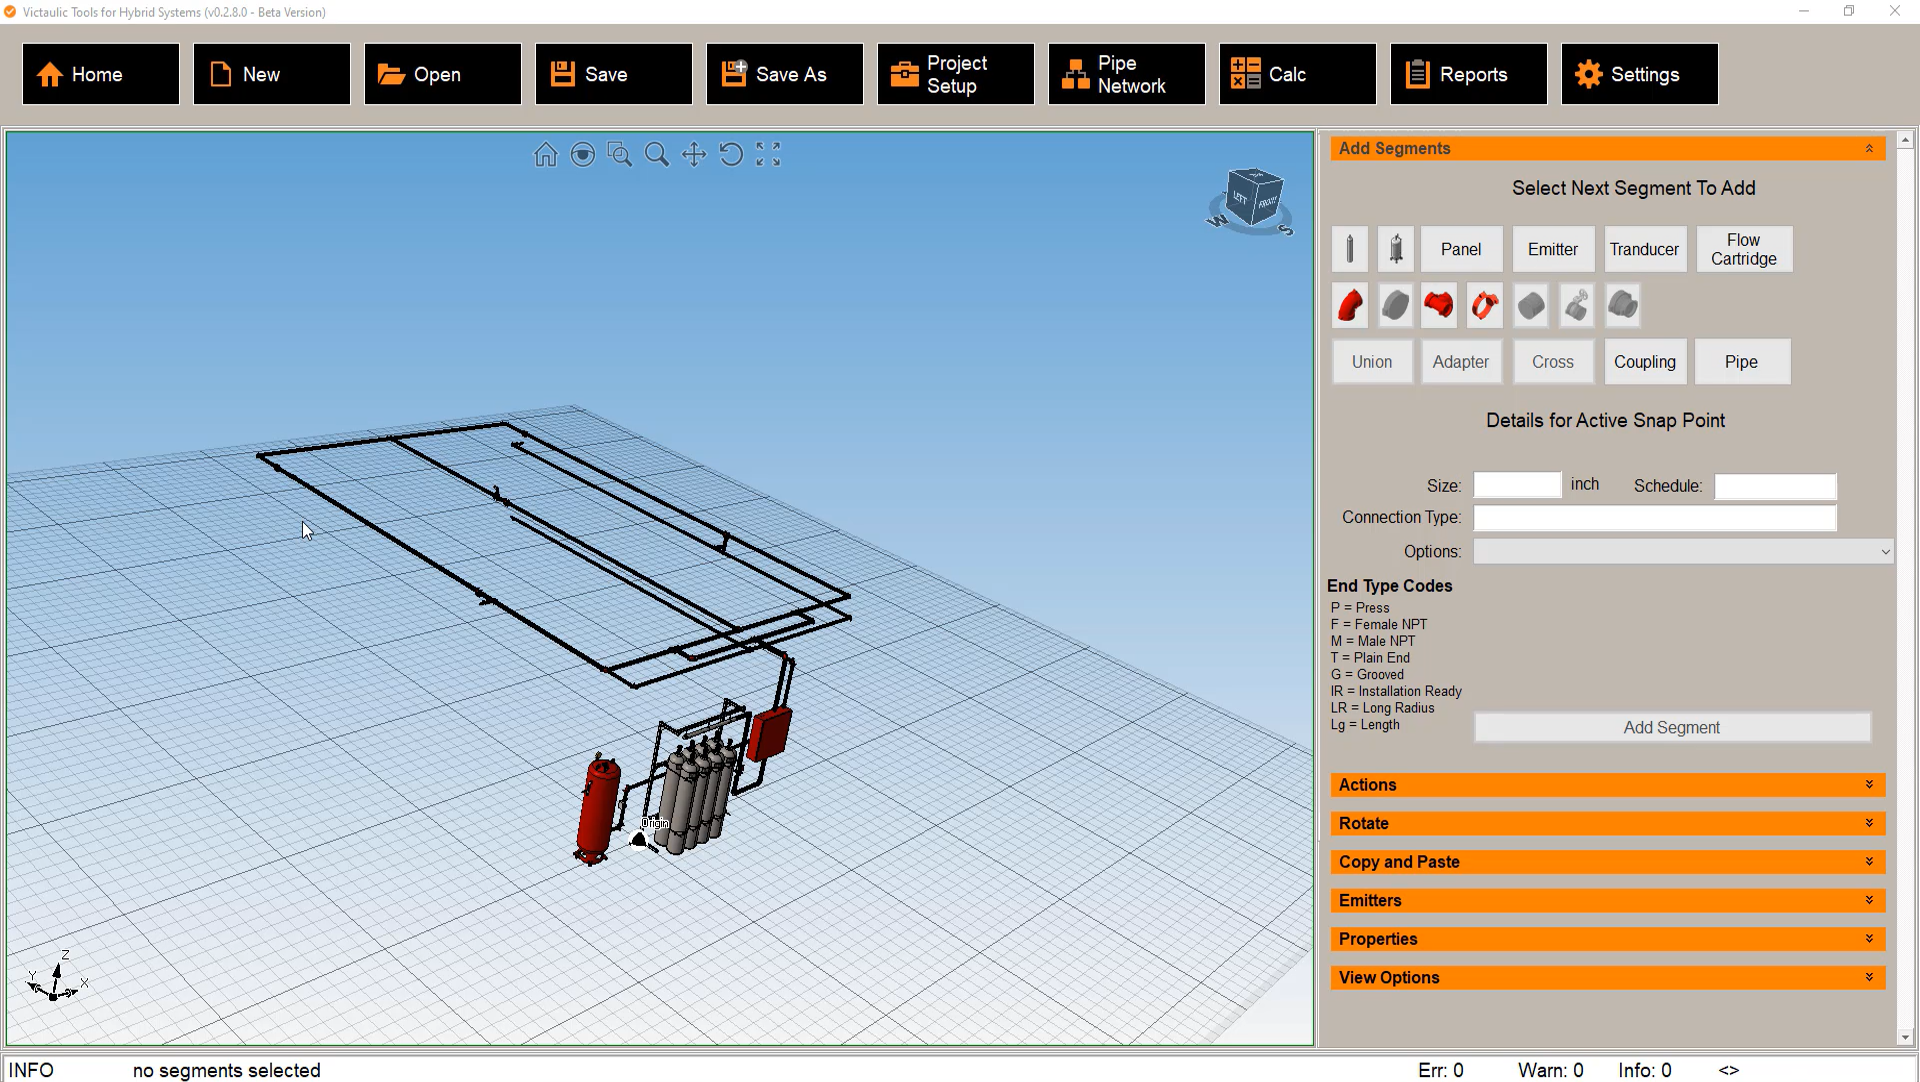Select the pan/move arrows icon
The image size is (1920, 1082).
tap(694, 155)
